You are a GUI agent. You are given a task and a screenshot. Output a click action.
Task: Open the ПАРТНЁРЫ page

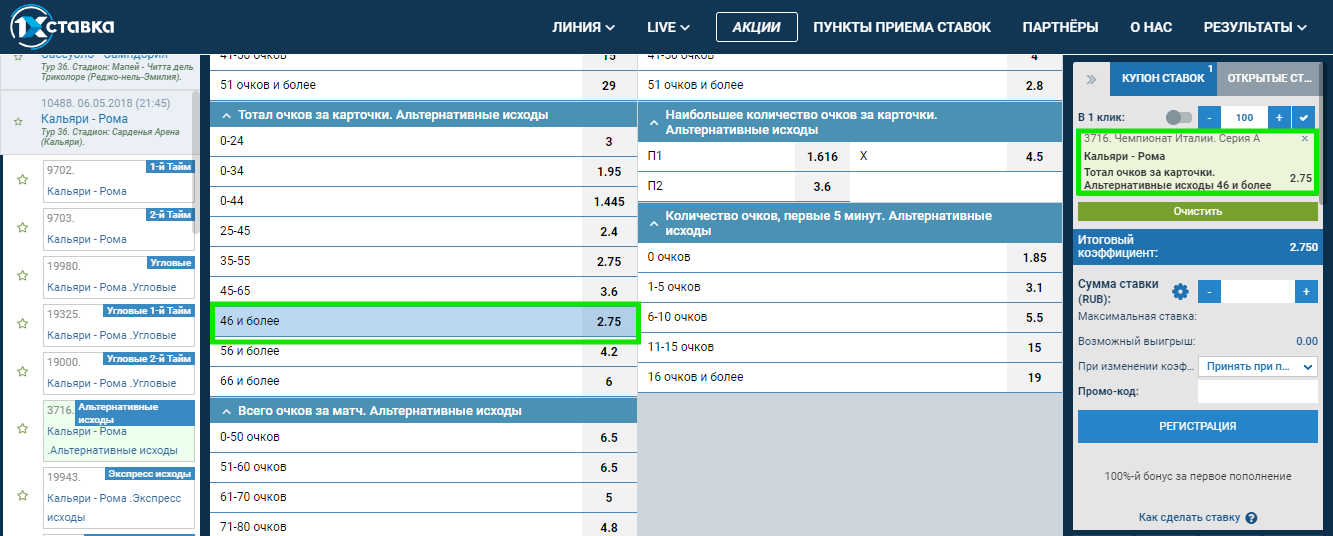[1060, 27]
